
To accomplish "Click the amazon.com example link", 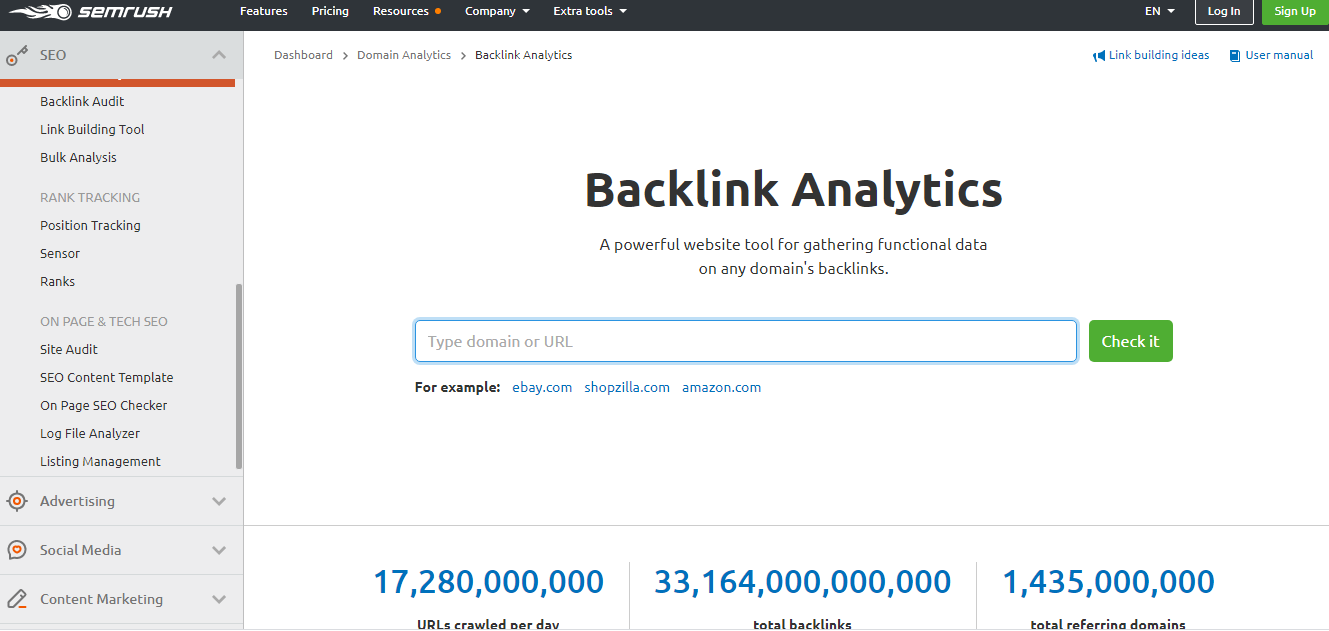I will [721, 387].
